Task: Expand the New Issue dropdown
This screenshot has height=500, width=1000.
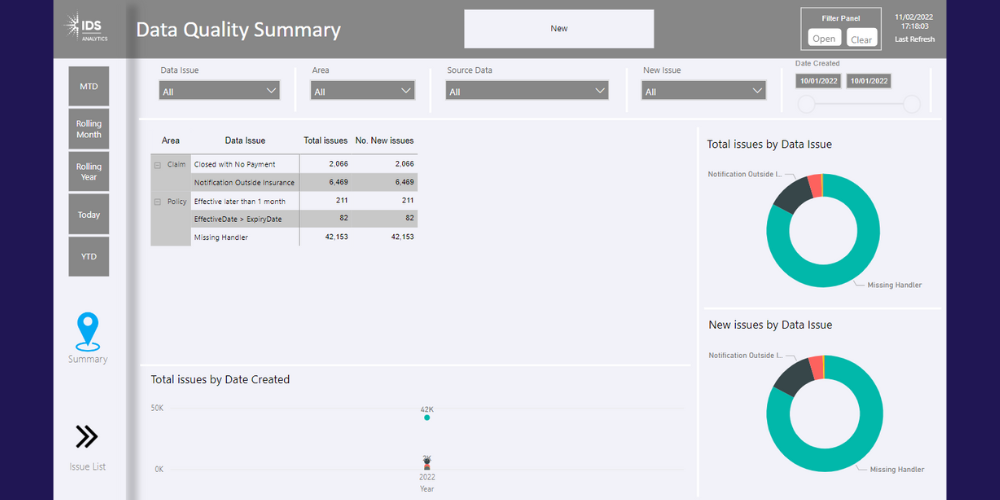Action: click(x=703, y=91)
